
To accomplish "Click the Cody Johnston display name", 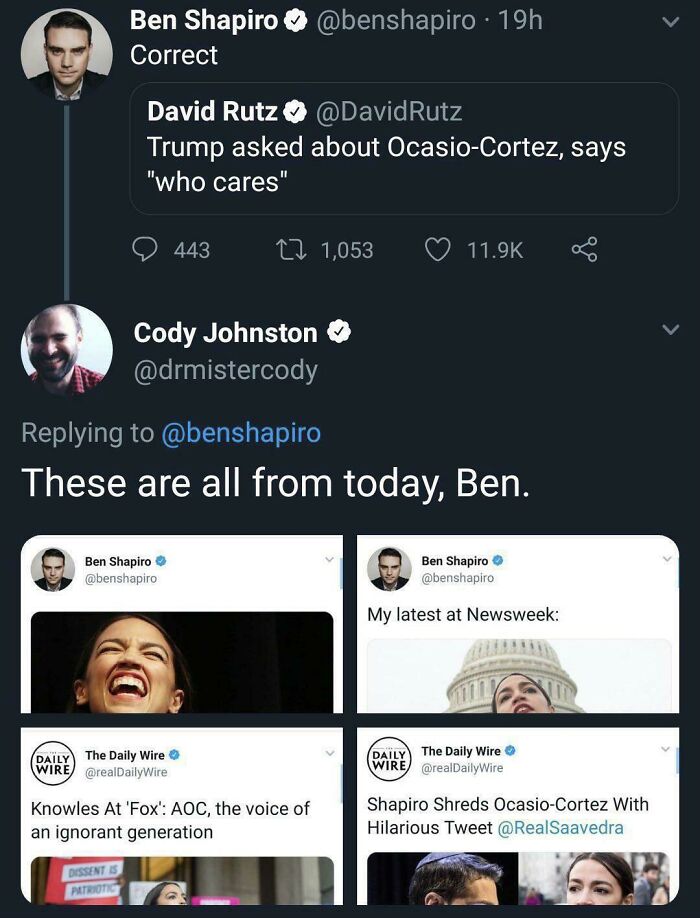I will pyautogui.click(x=225, y=333).
